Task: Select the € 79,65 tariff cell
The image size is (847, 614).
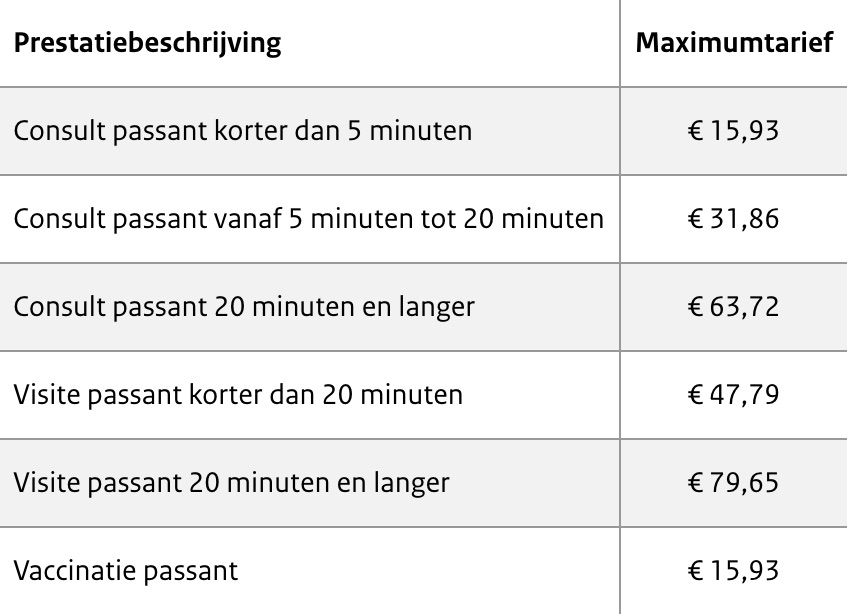Action: tap(733, 483)
